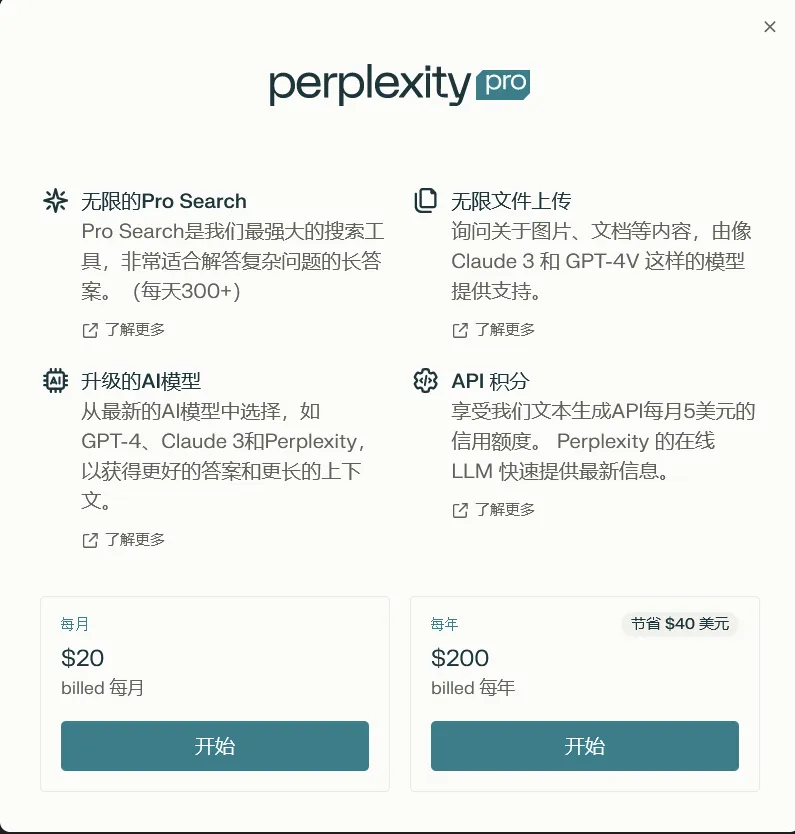Start the $20 monthly plan with 开始

click(215, 746)
